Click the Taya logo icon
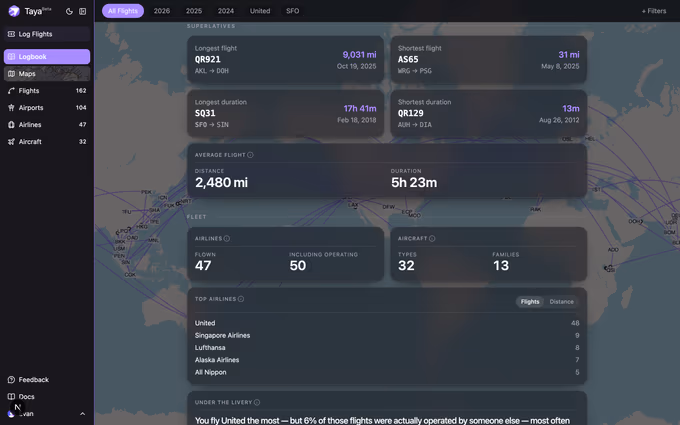 click(x=14, y=11)
